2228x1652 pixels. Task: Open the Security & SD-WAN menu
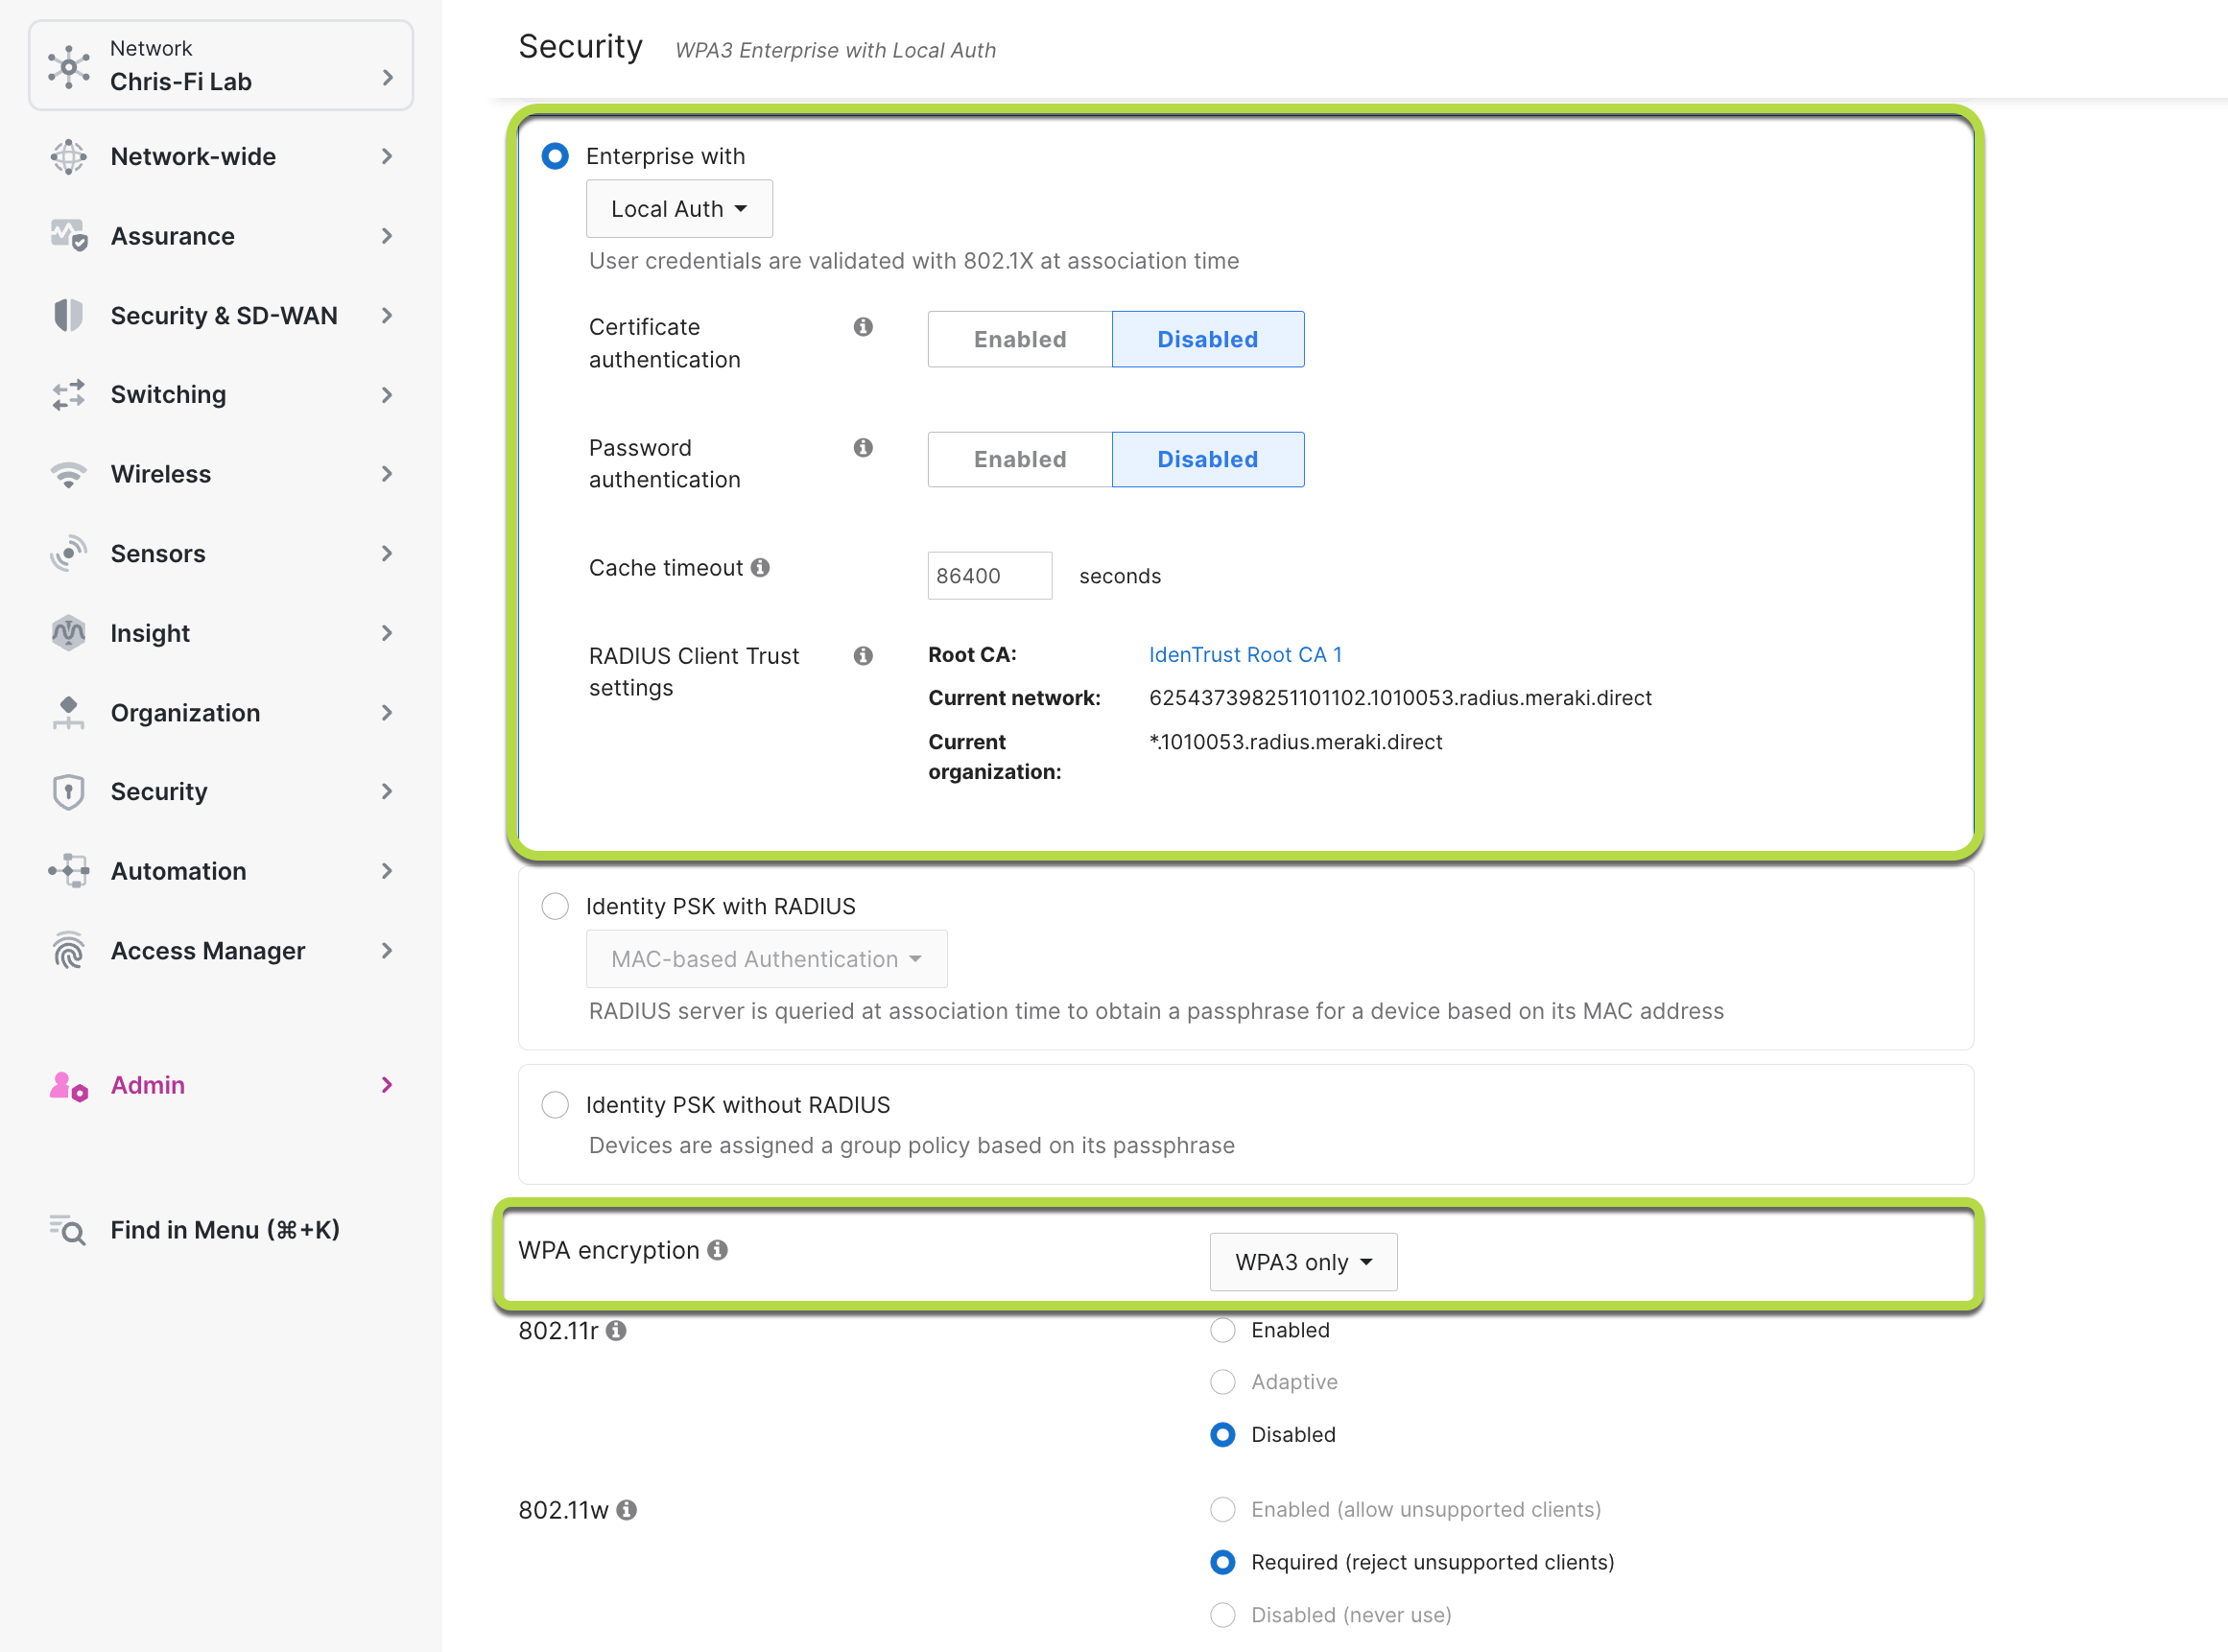224,316
